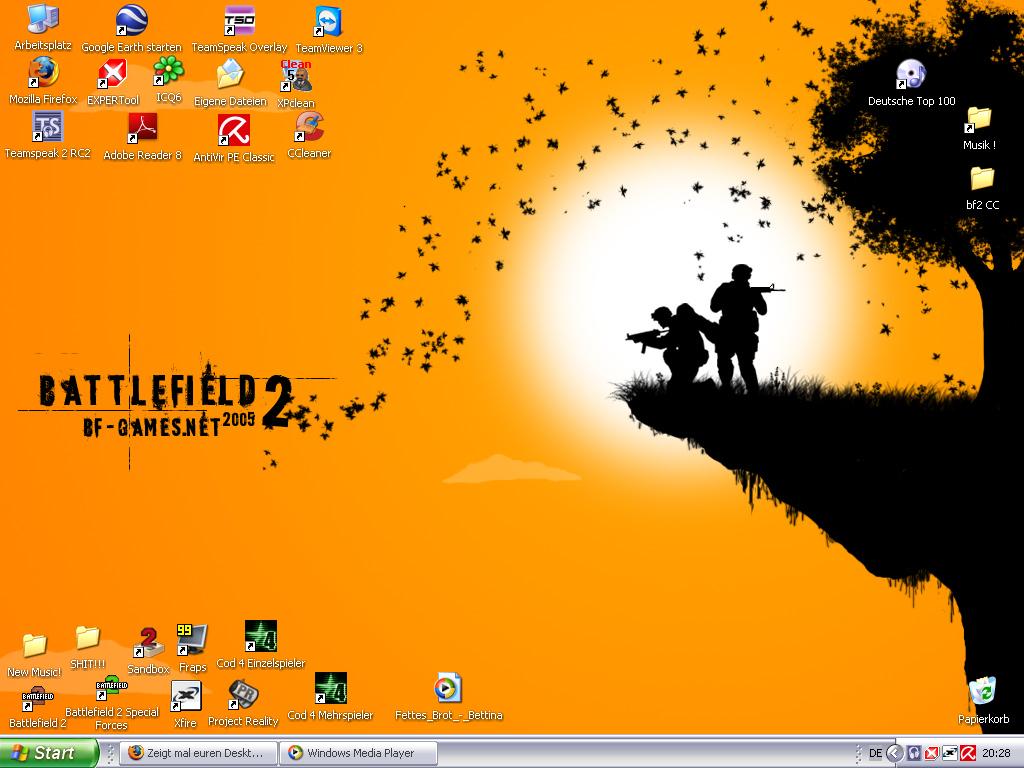Click the Xfire icon in the system tray
1024x768 pixels.
tap(950, 754)
